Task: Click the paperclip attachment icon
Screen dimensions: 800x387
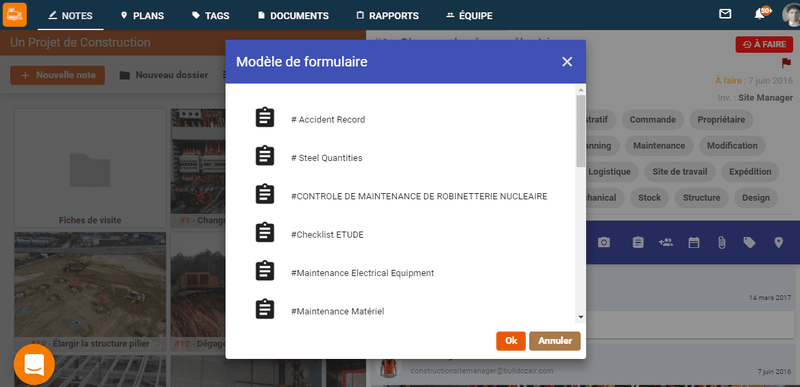Action: pyautogui.click(x=721, y=243)
